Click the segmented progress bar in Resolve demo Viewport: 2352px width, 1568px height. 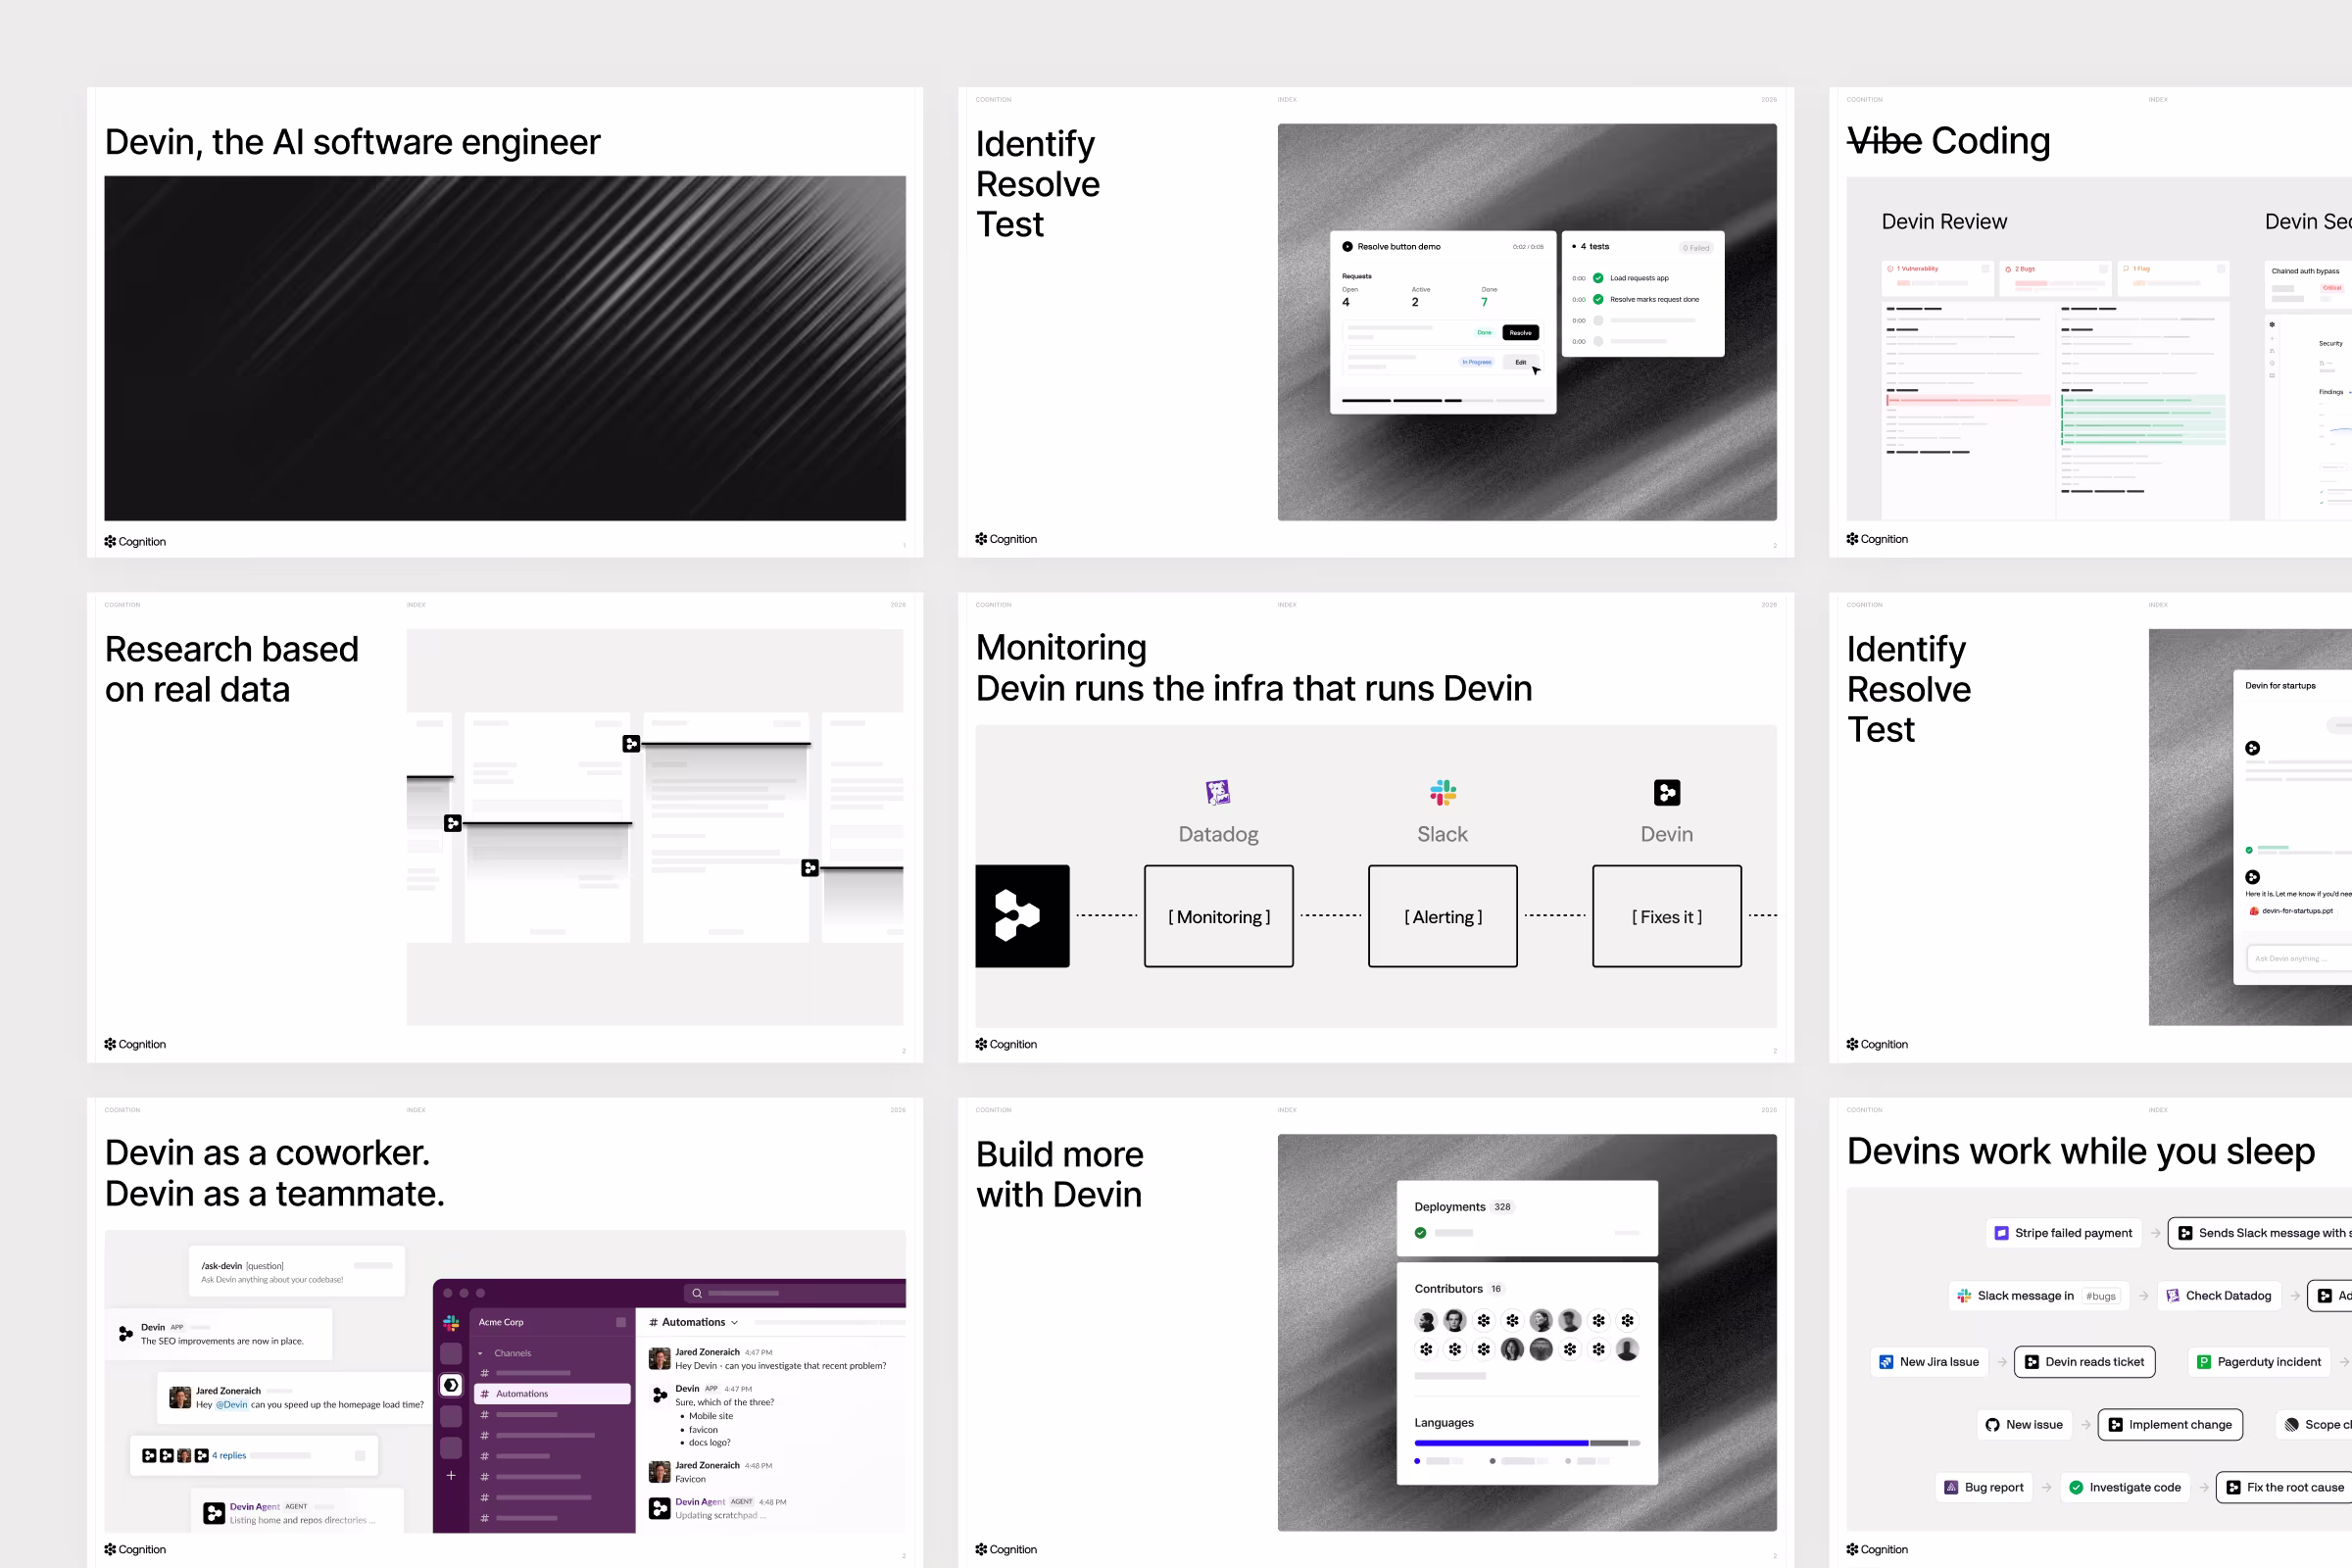point(1442,400)
